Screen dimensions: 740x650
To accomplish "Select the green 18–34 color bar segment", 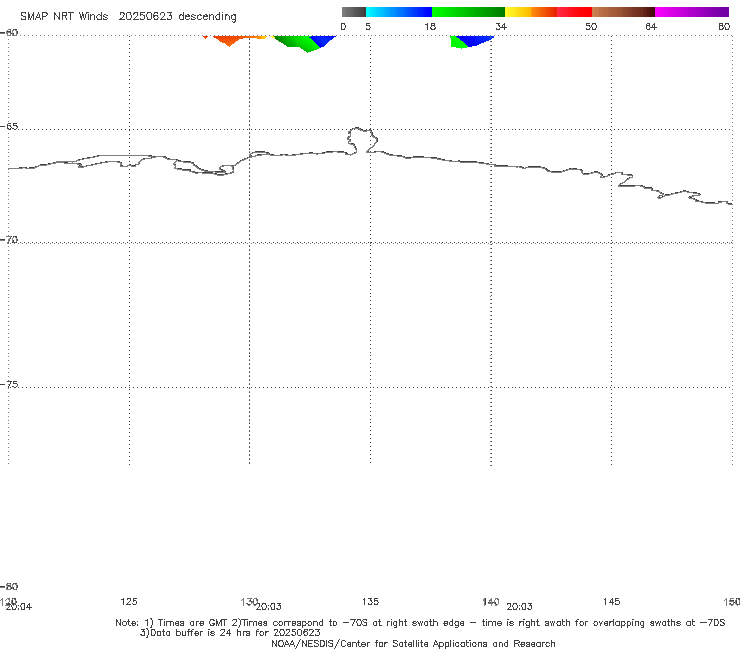I will 468,12.
